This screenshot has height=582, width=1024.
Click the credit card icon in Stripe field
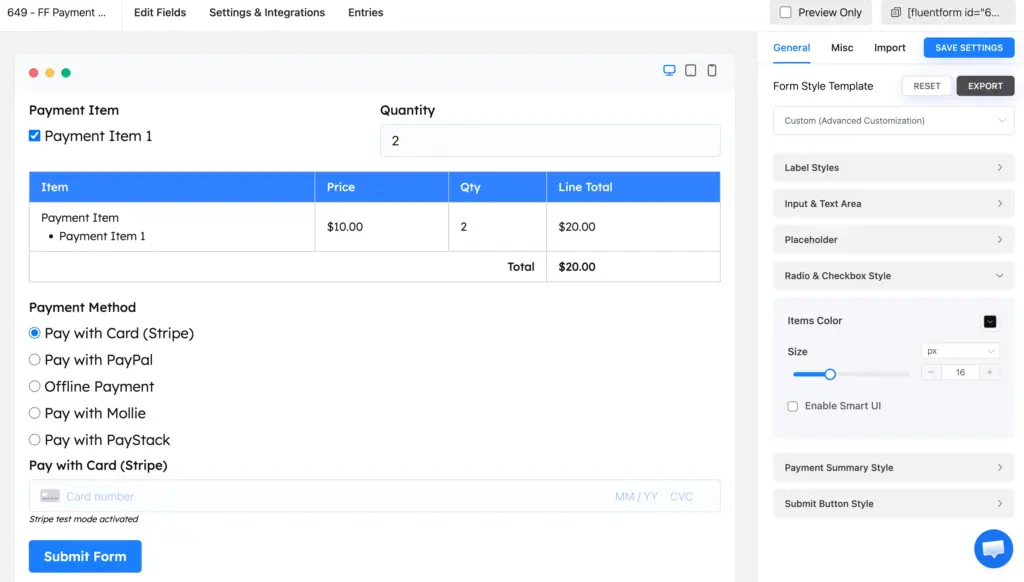pos(50,496)
